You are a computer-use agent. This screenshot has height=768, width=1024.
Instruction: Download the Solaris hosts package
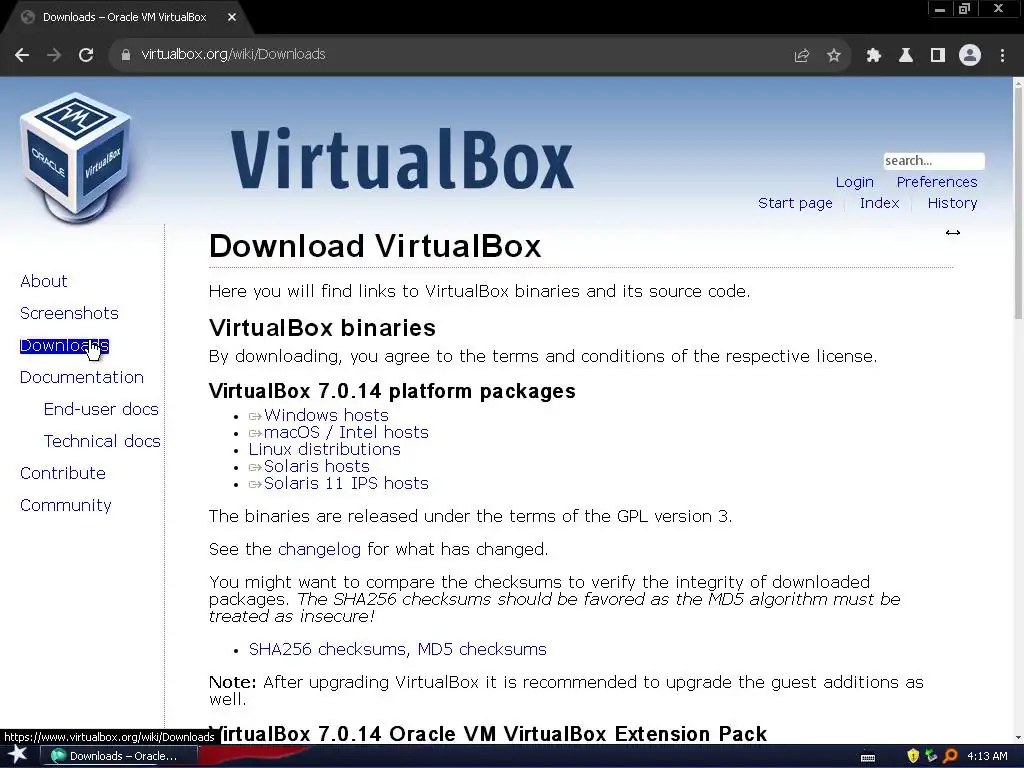pos(317,466)
